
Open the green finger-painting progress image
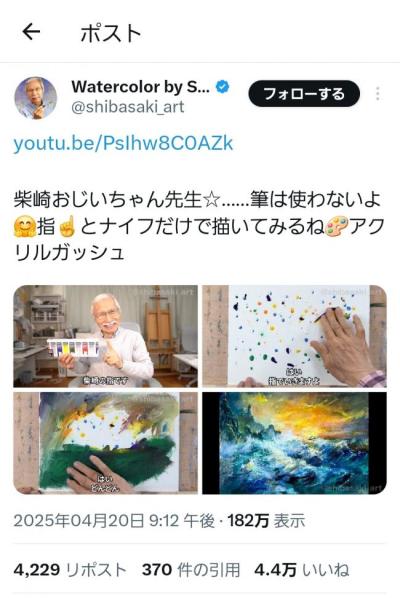(106, 443)
